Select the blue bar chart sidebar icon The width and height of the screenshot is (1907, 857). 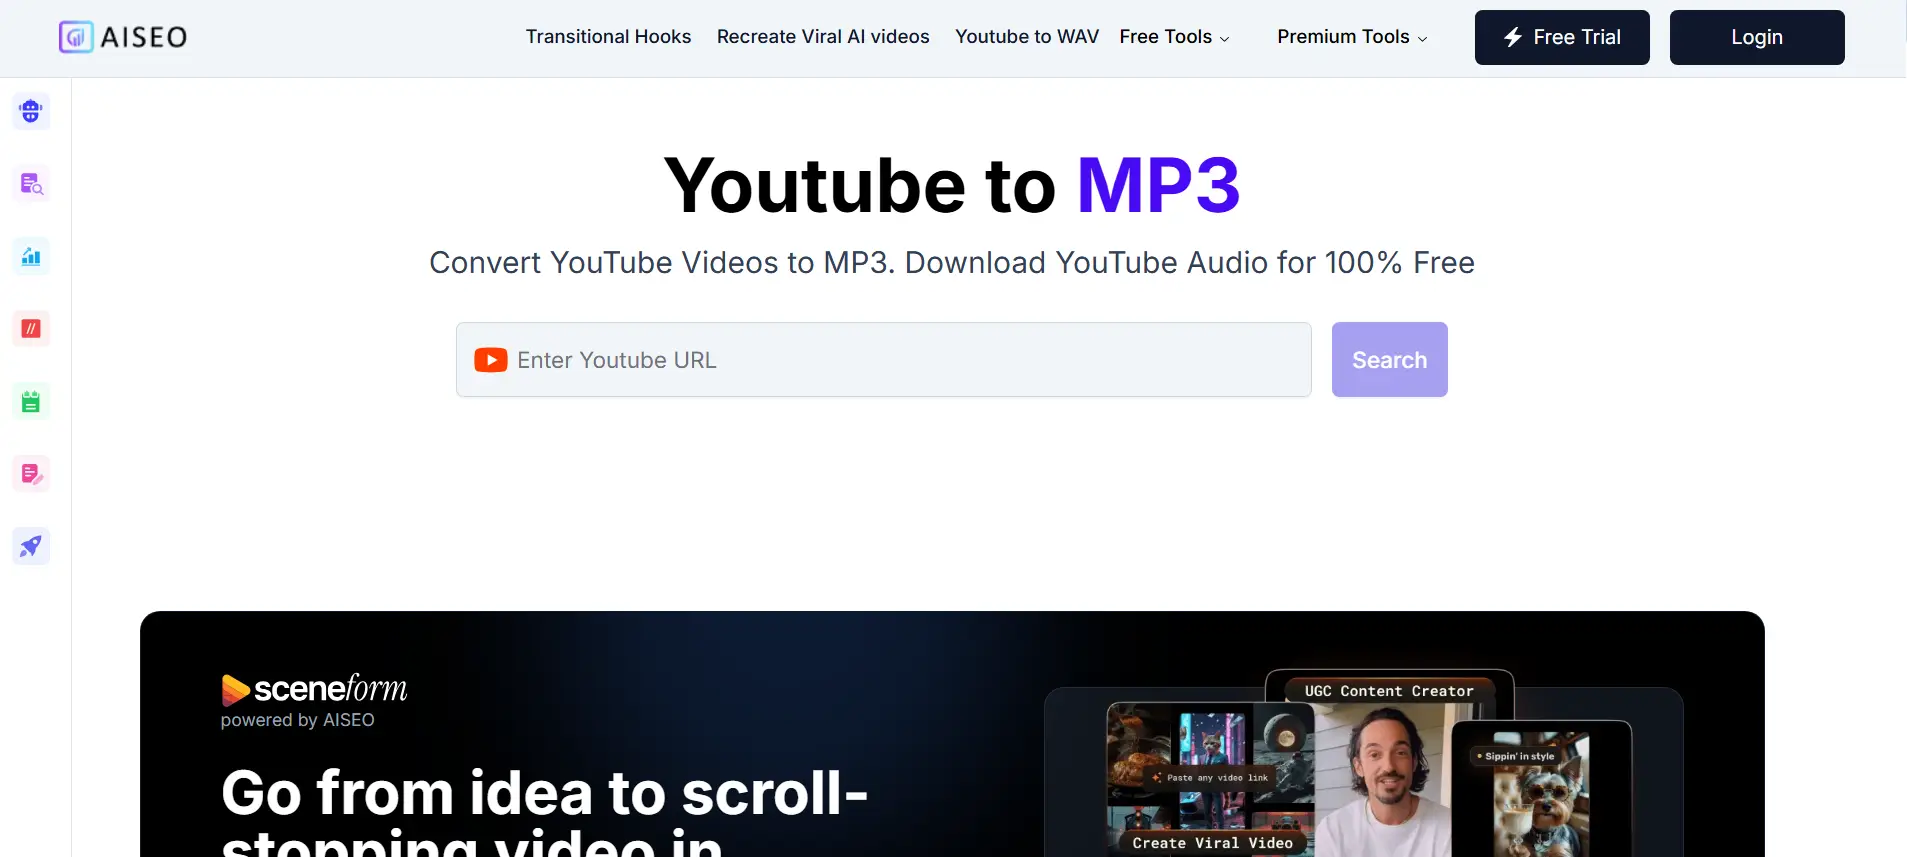click(31, 256)
